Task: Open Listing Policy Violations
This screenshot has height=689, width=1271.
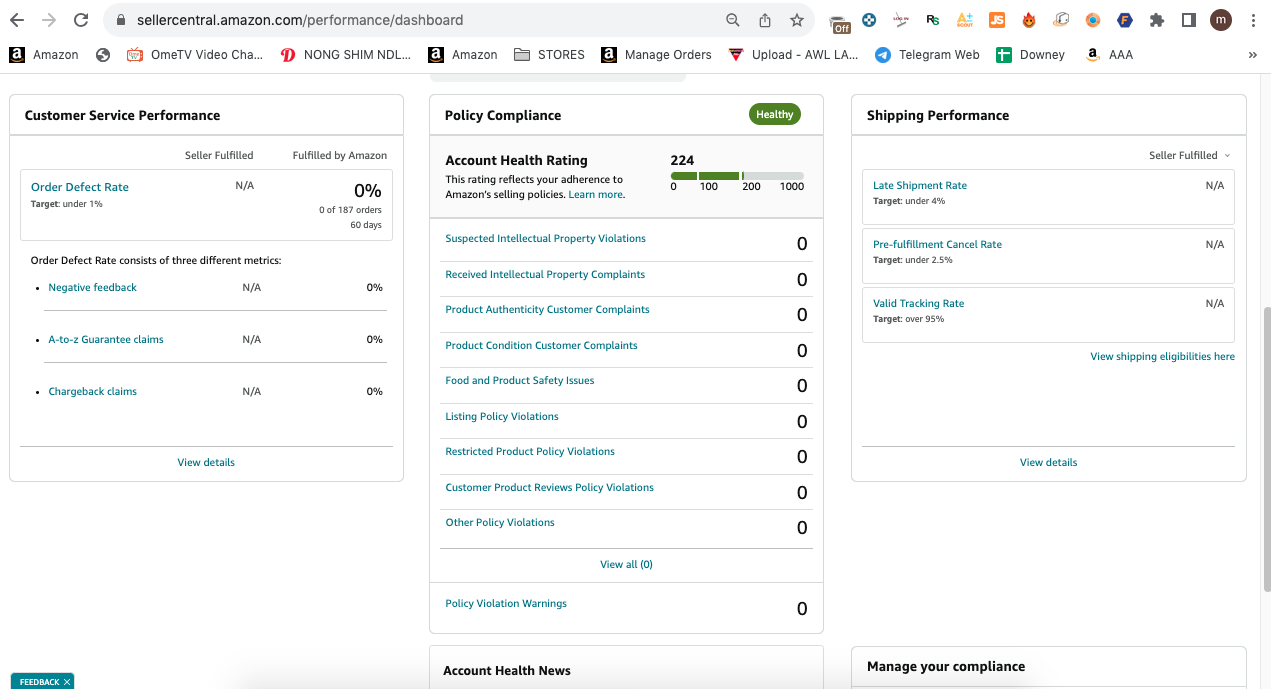Action: [502, 416]
